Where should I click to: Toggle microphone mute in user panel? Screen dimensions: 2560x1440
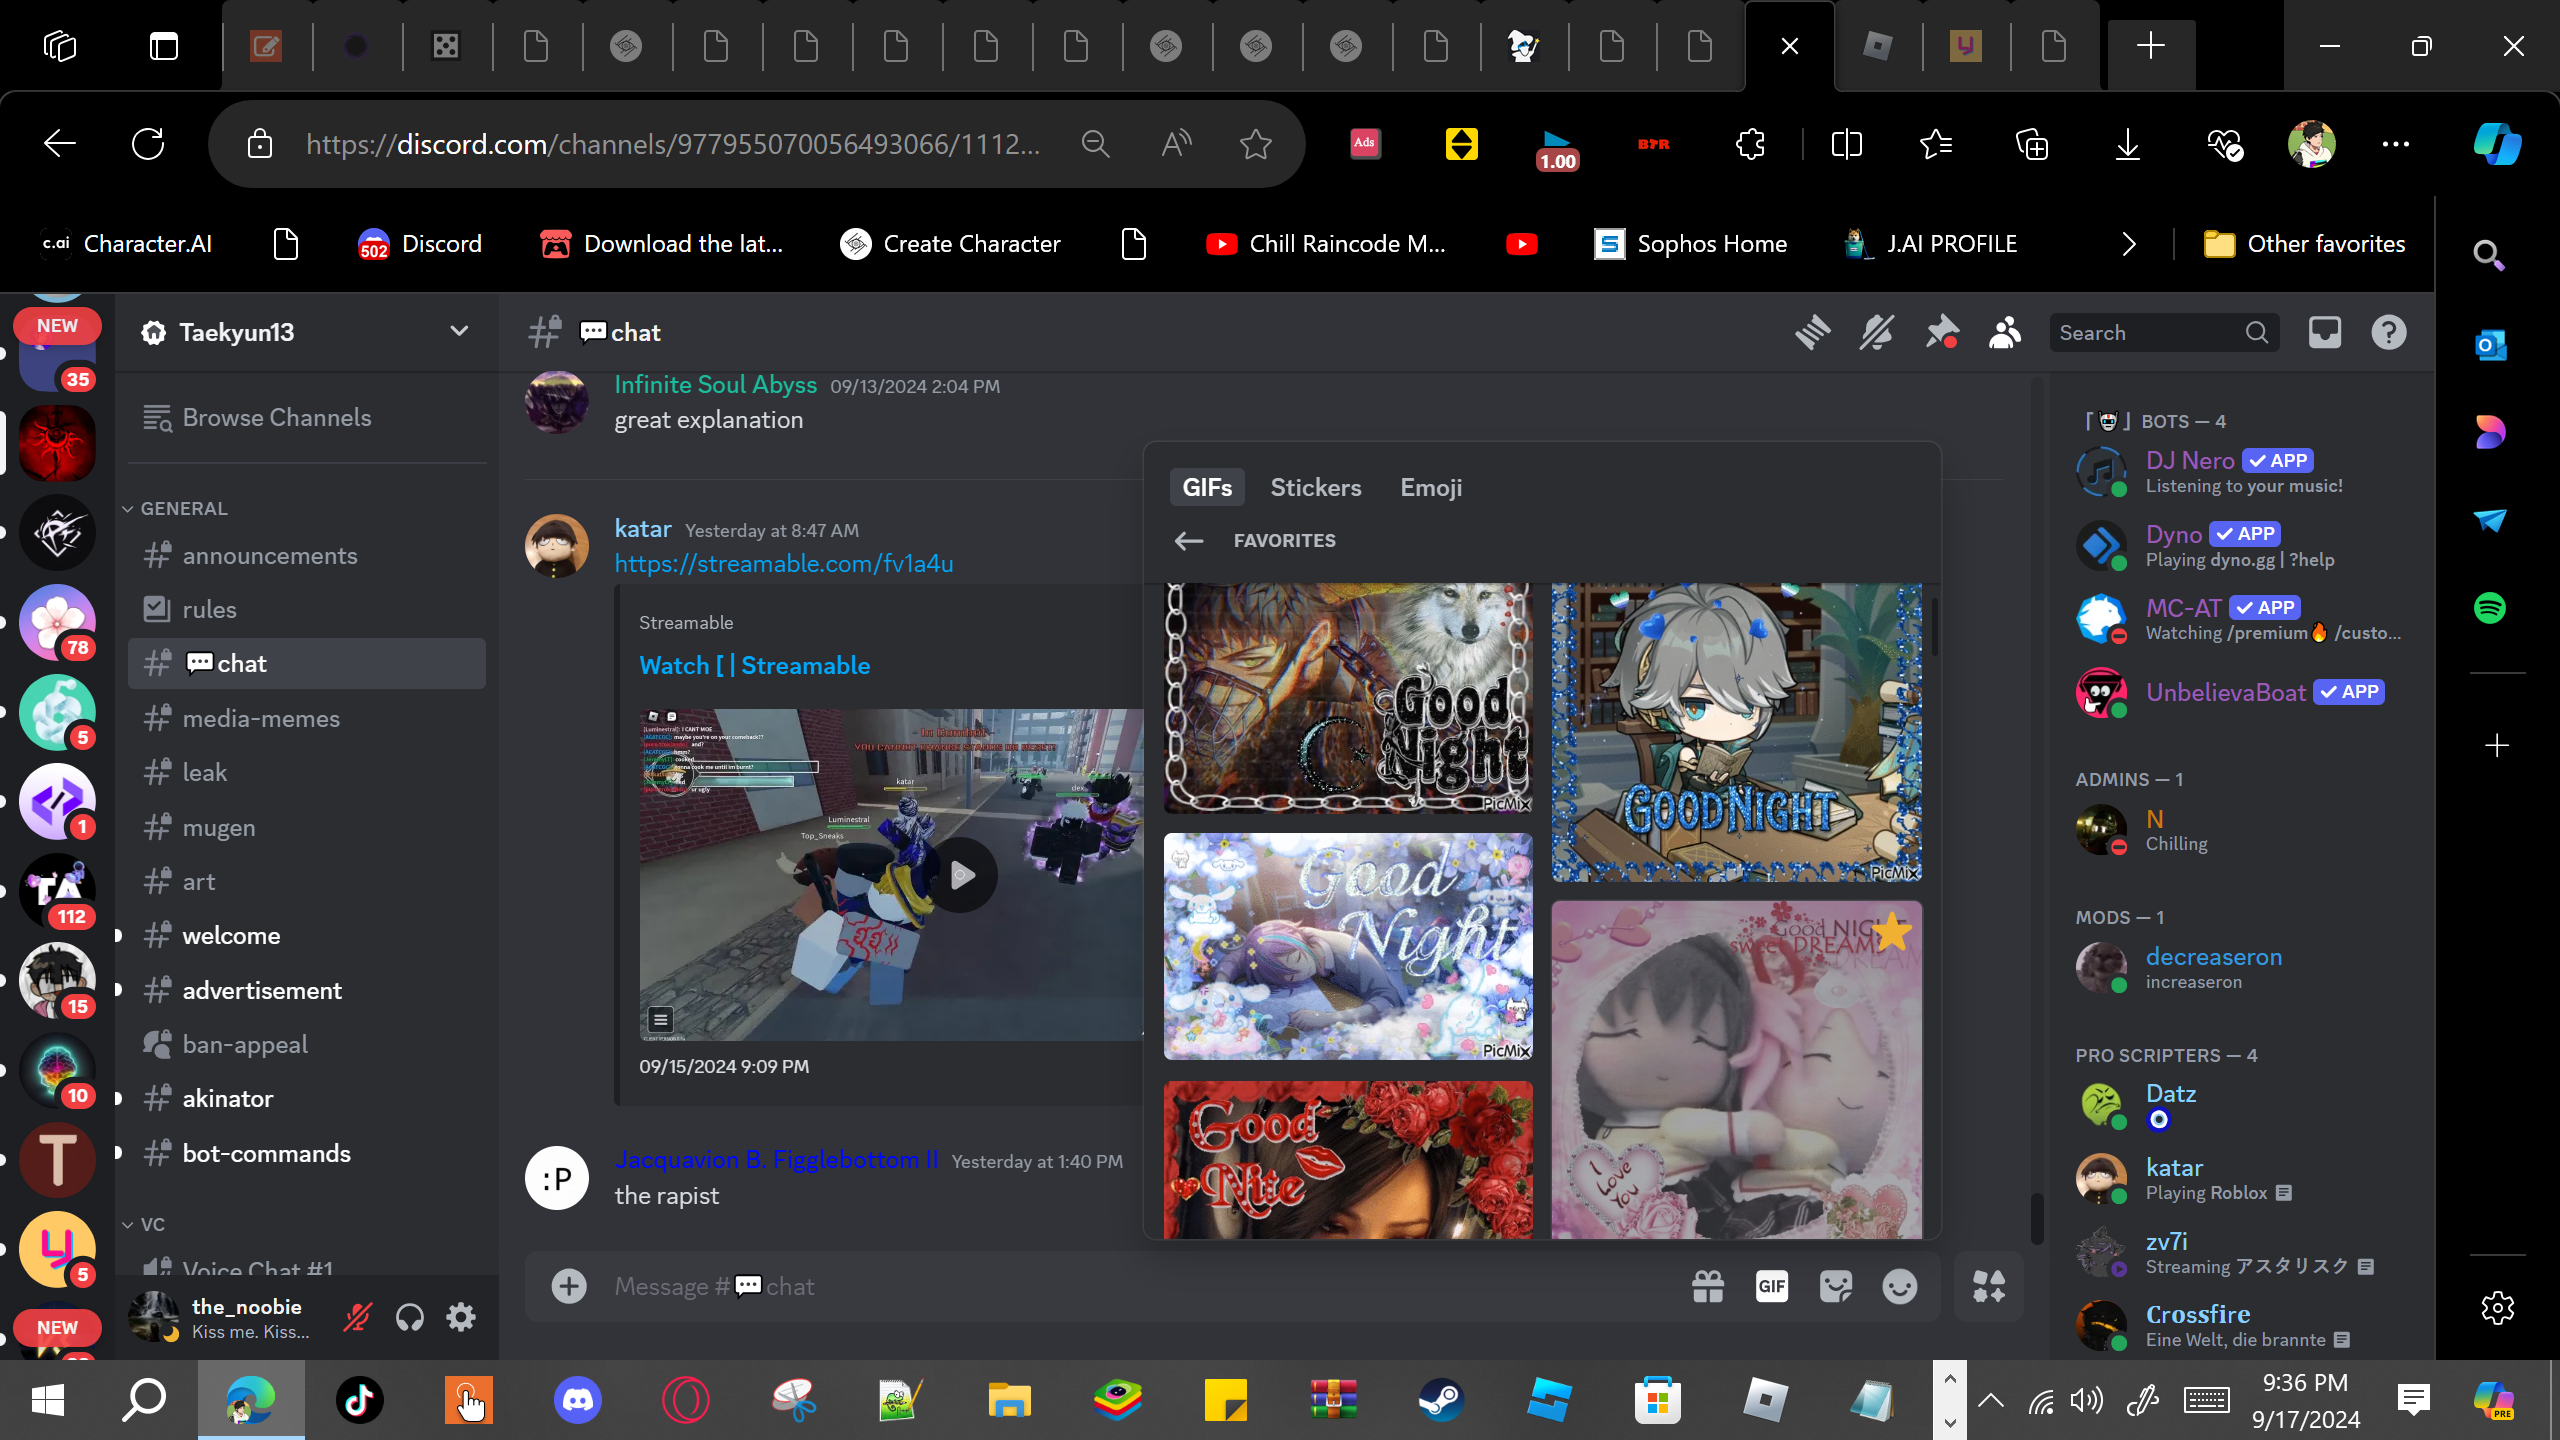pos(357,1317)
